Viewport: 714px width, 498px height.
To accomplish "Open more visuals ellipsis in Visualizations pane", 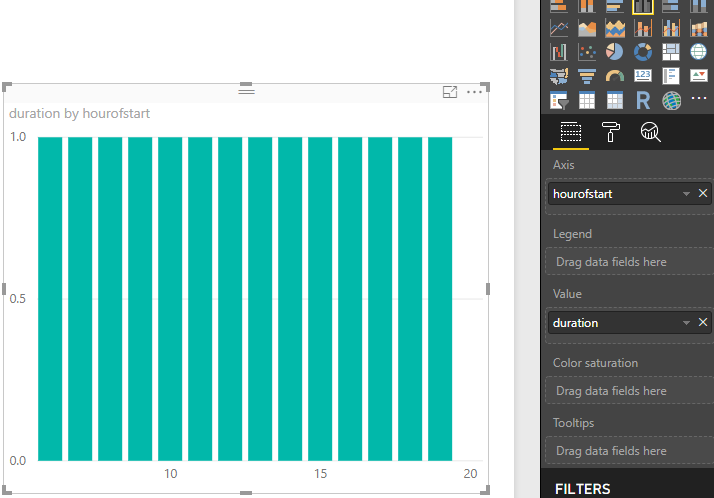I will coord(699,98).
